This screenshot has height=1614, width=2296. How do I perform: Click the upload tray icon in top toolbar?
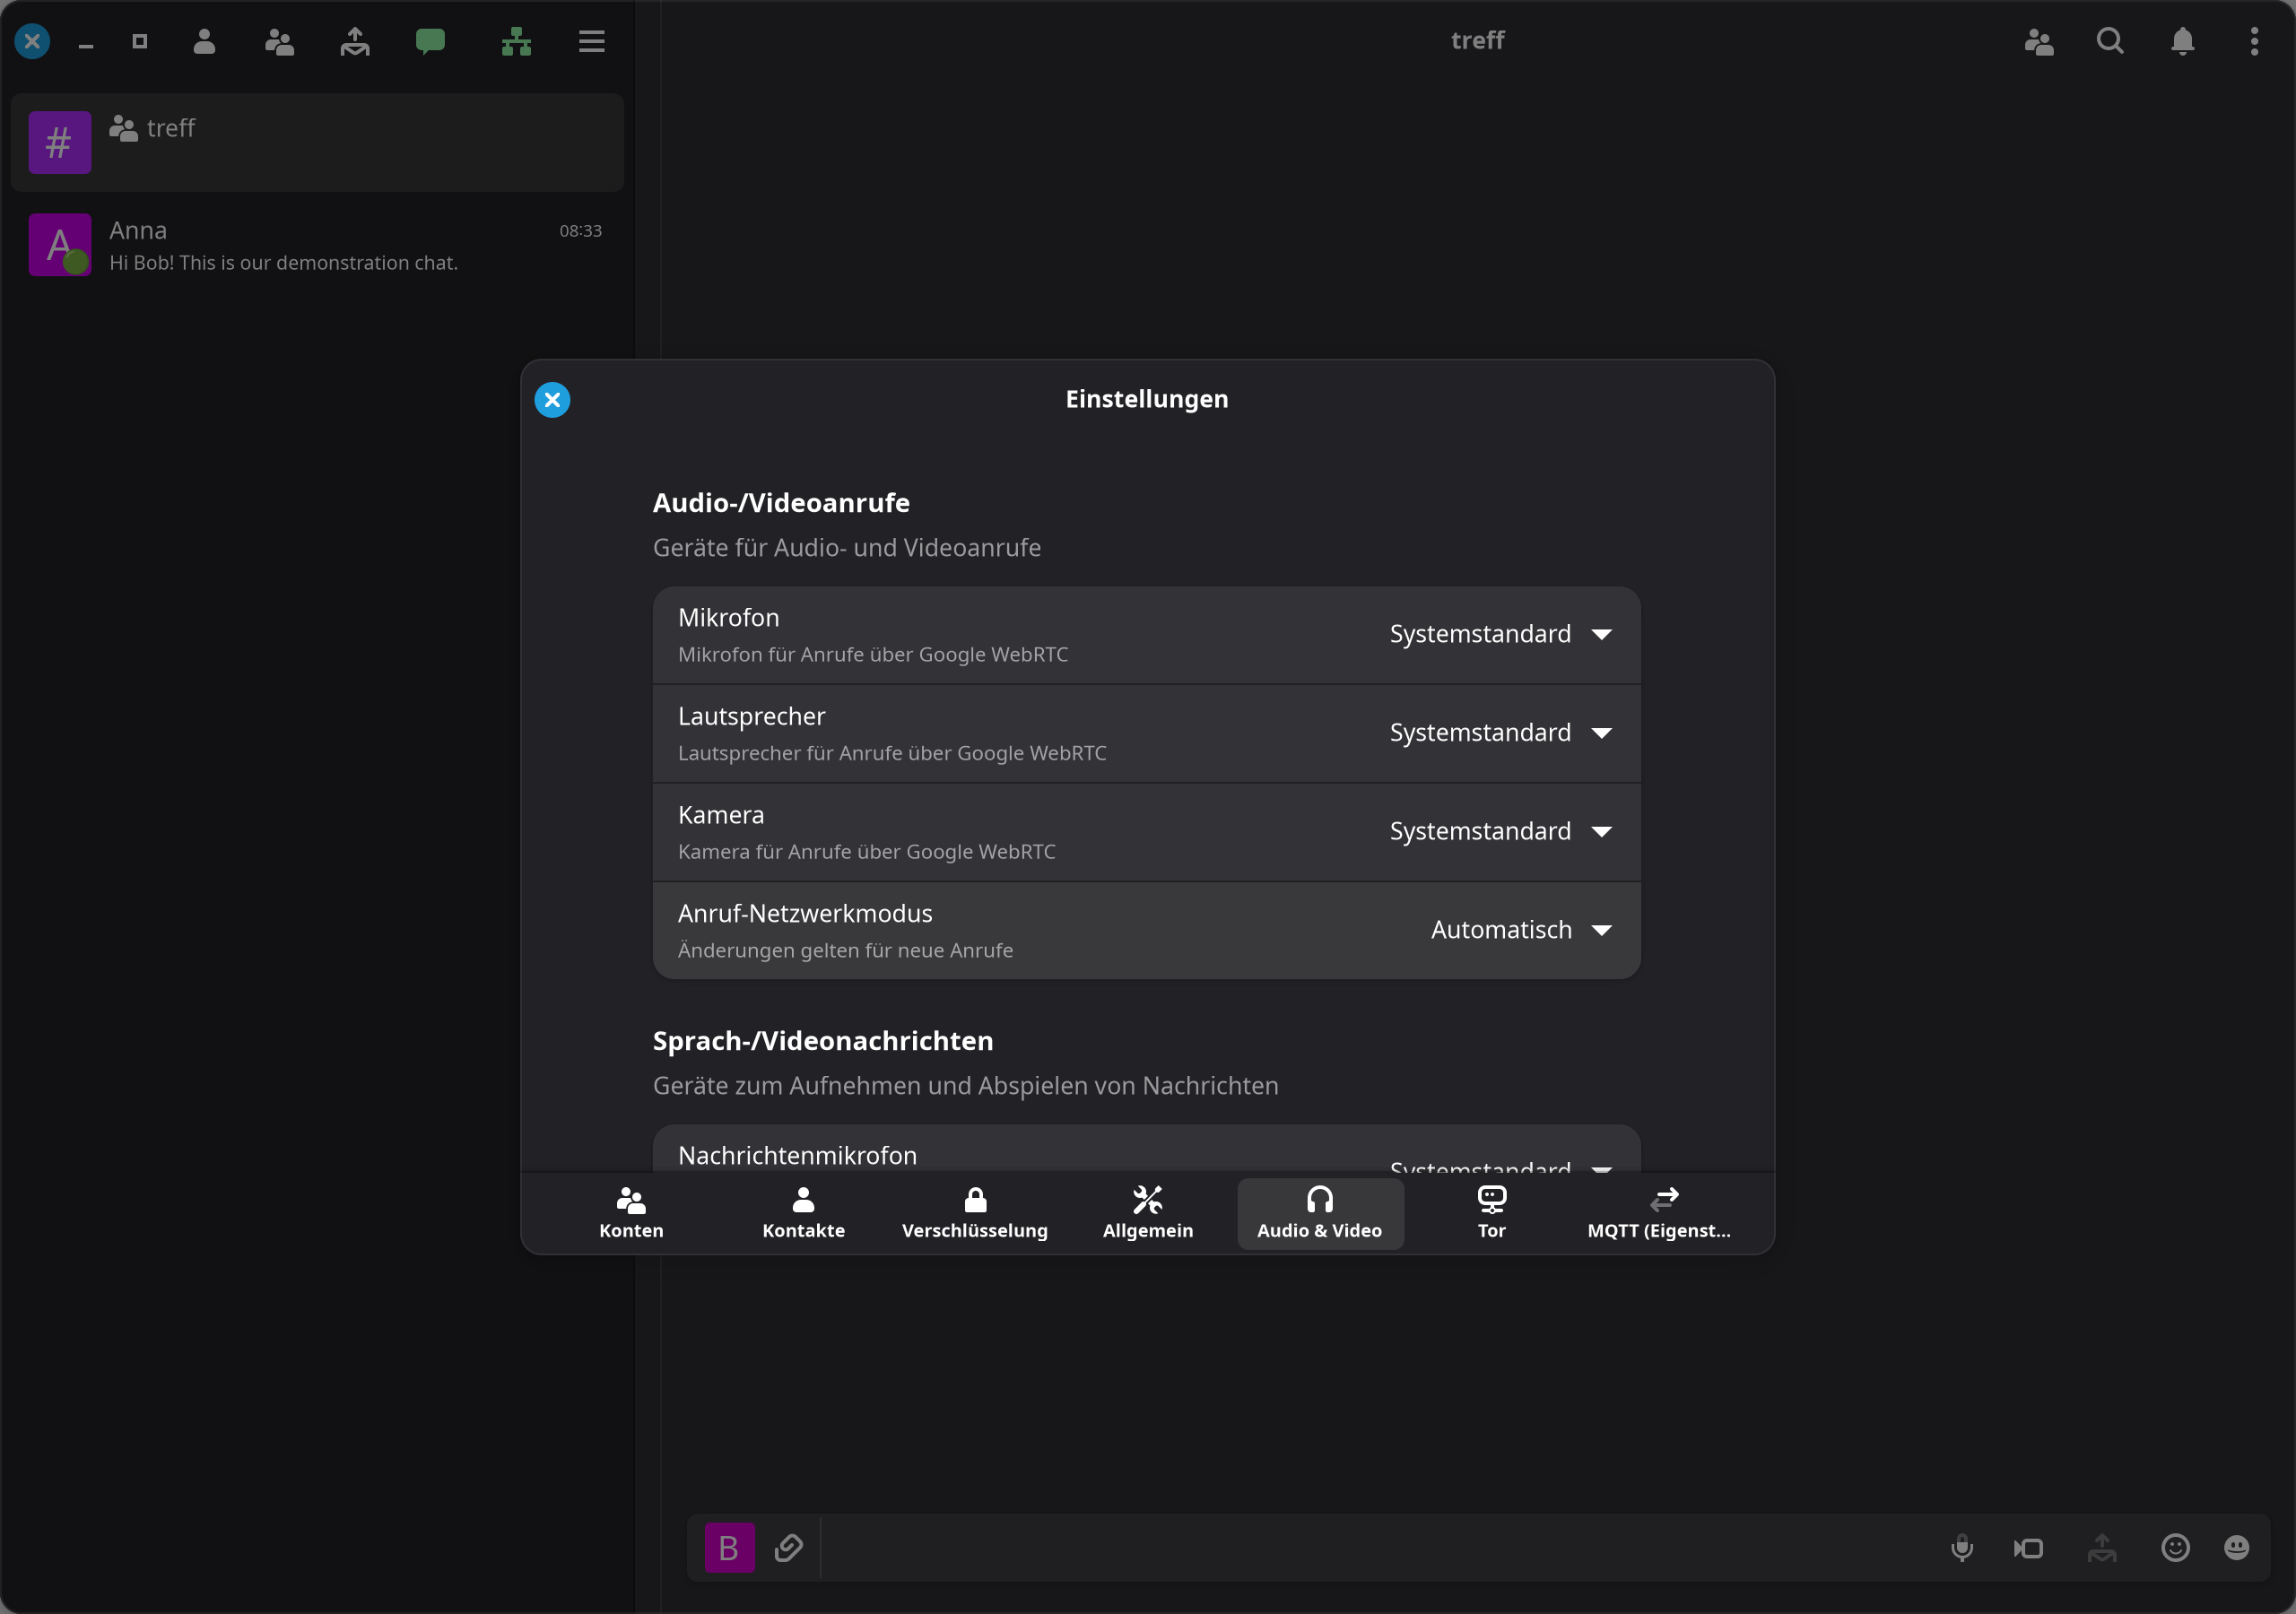[355, 41]
